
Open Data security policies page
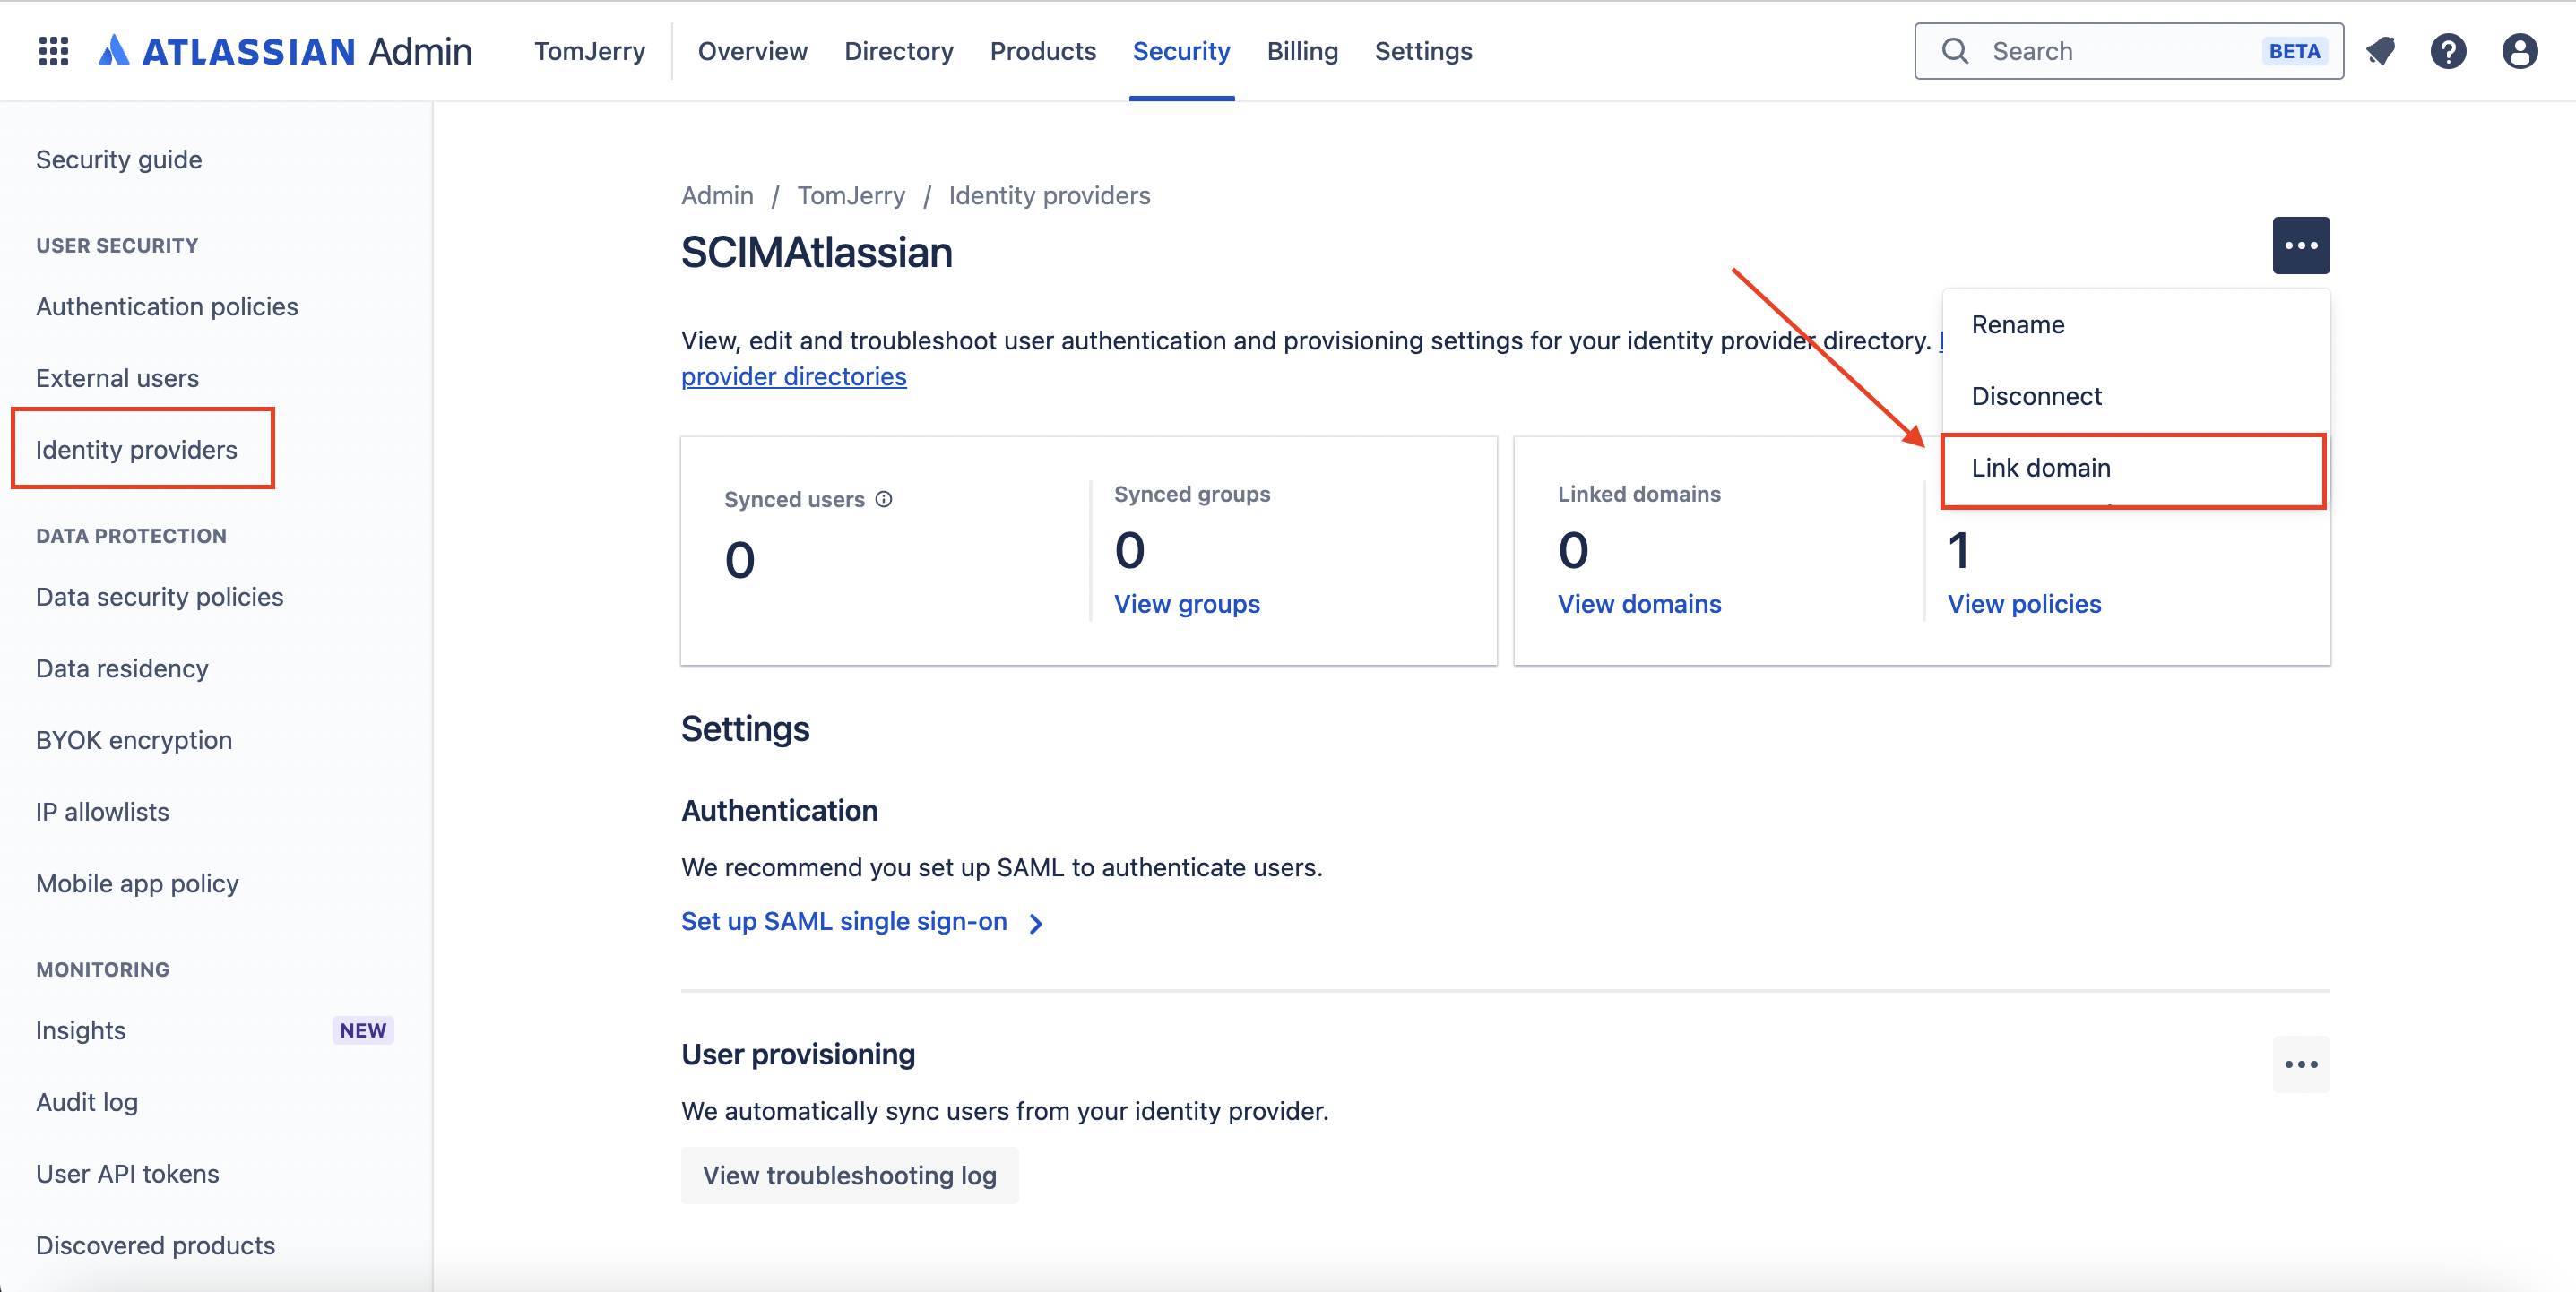(160, 597)
